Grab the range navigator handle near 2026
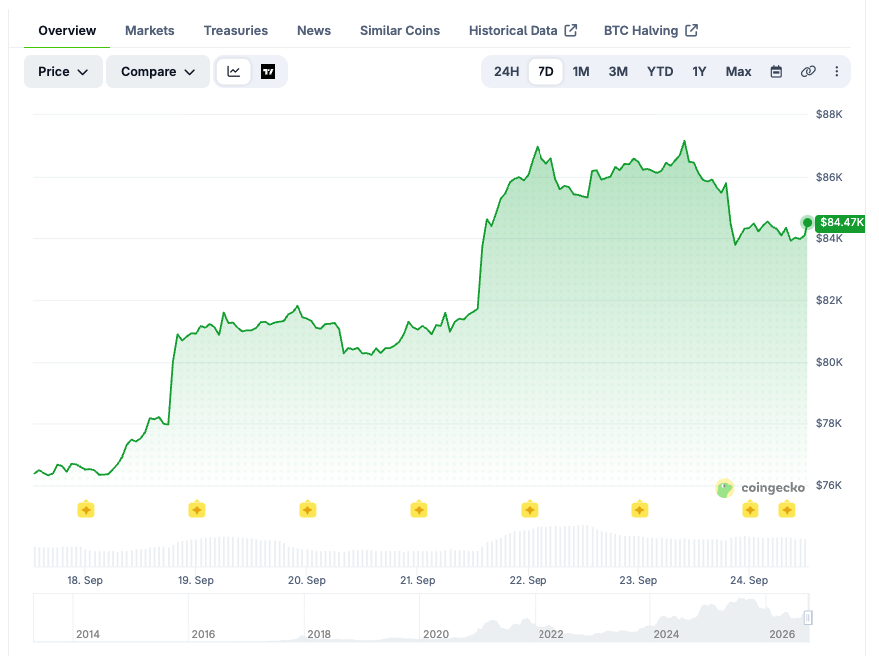Image resolution: width=879 pixels, height=656 pixels. (x=808, y=617)
